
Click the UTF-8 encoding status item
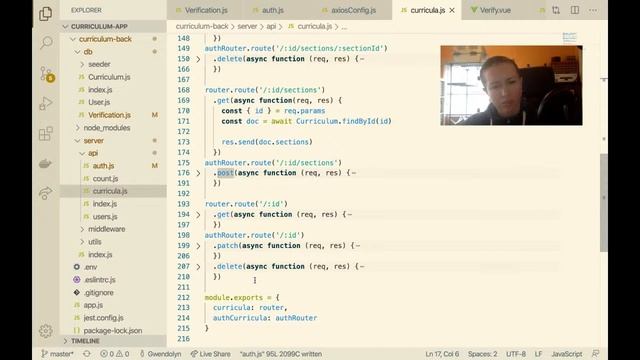pyautogui.click(x=516, y=354)
